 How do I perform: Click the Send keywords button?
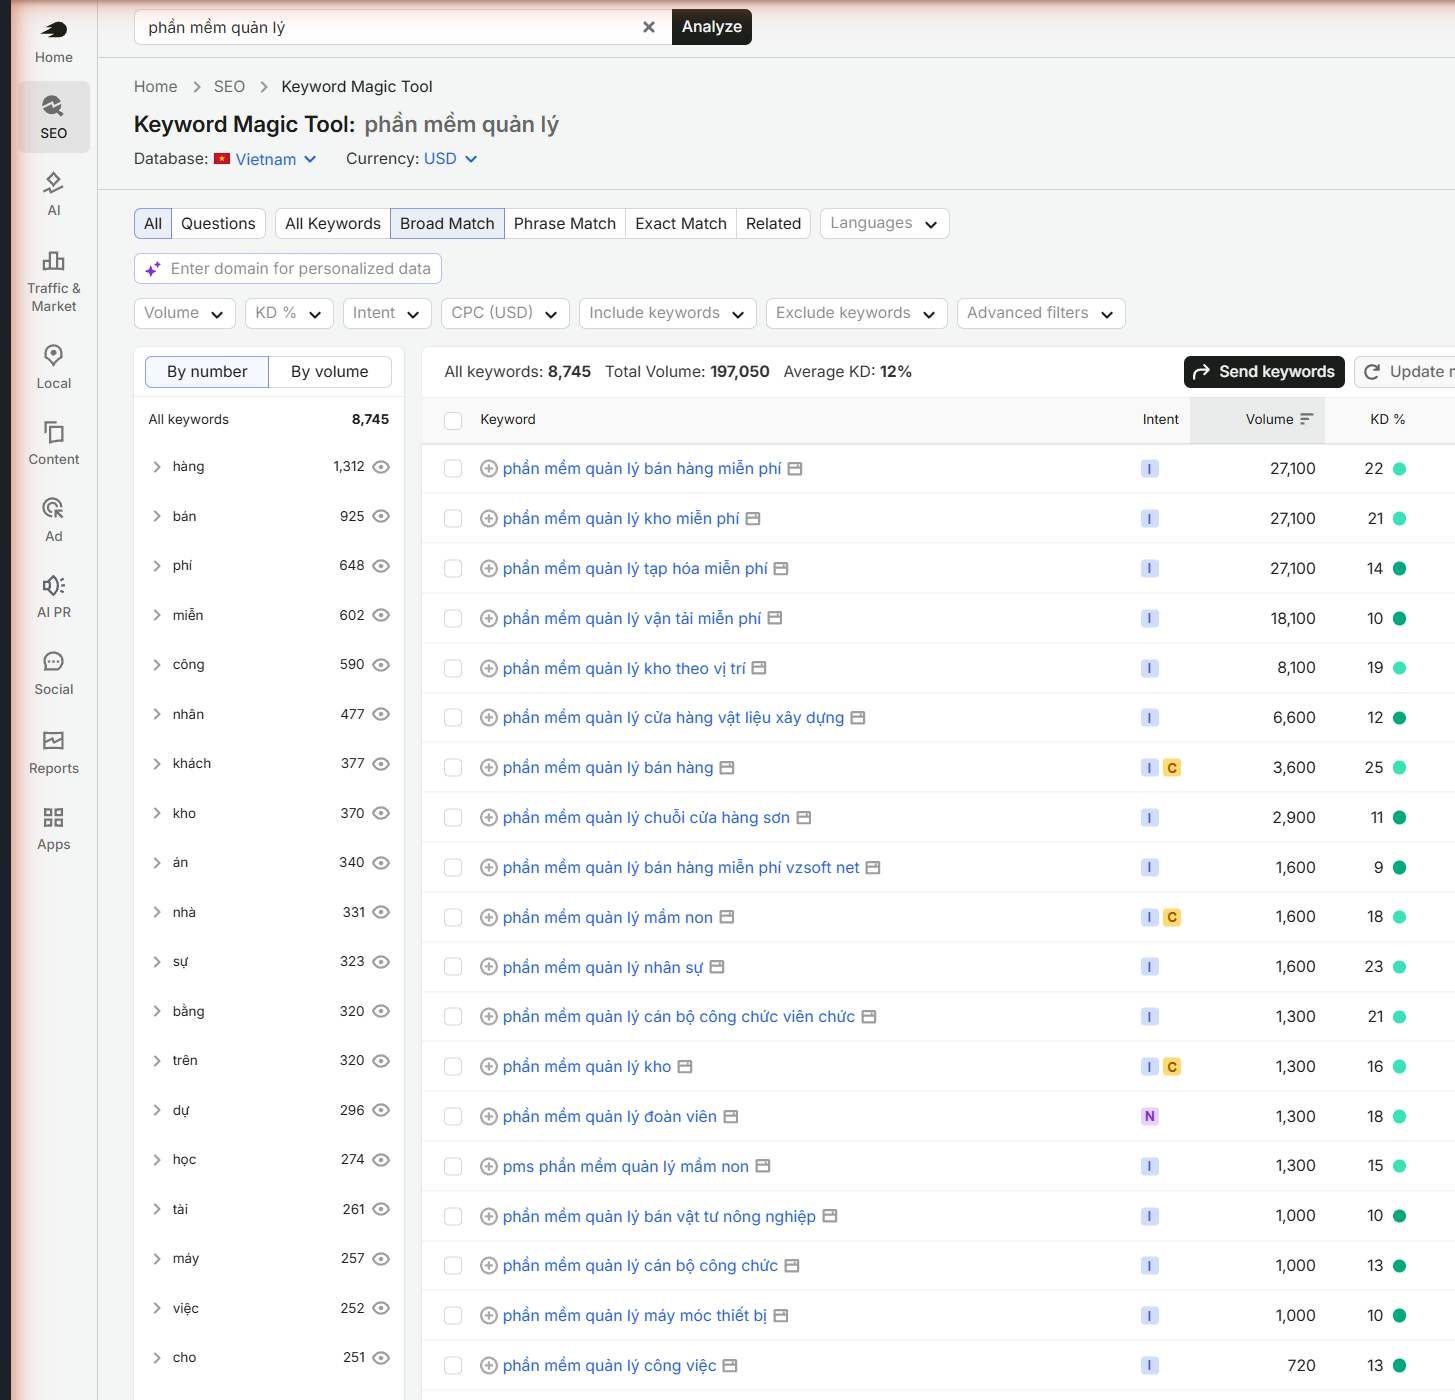(1264, 372)
